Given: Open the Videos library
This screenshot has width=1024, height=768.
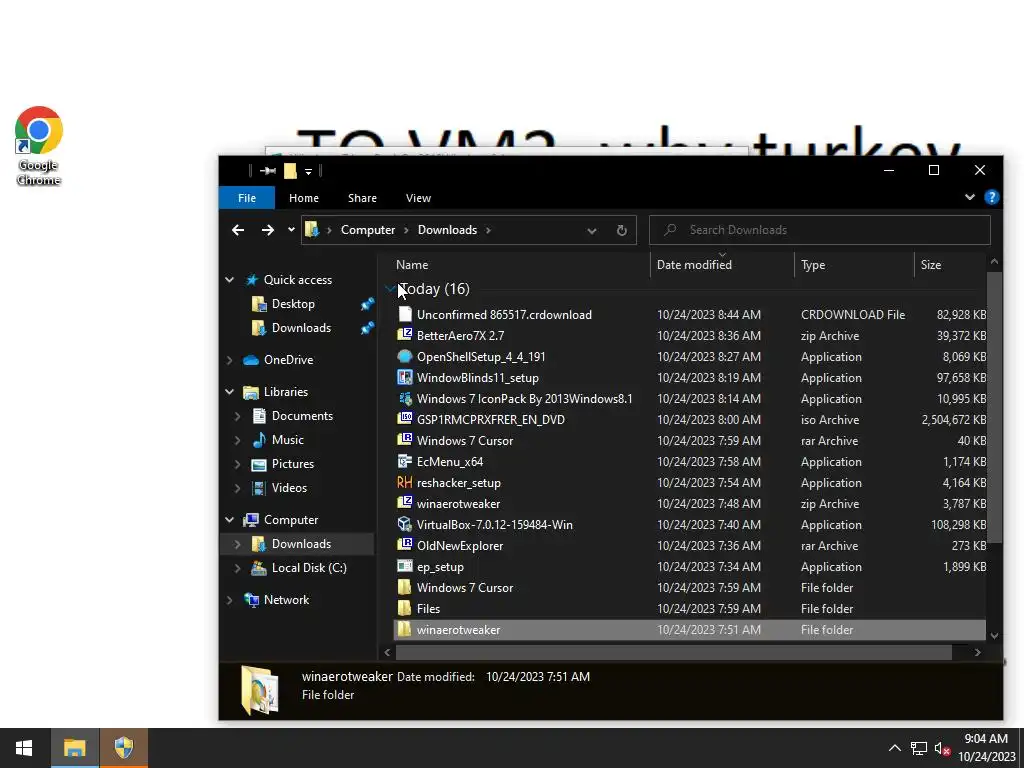Looking at the screenshot, I should pos(289,488).
